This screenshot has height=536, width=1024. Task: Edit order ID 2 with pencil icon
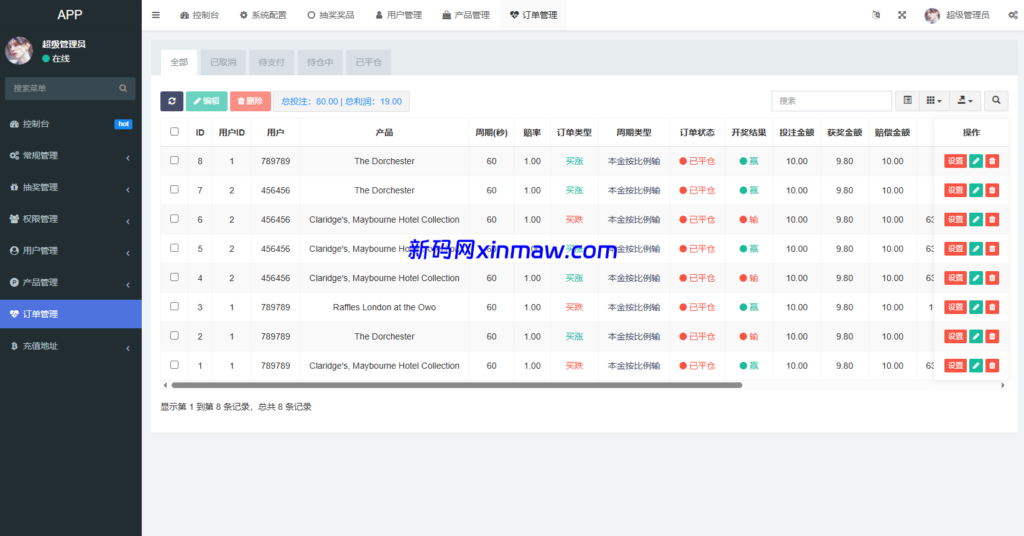[976, 336]
